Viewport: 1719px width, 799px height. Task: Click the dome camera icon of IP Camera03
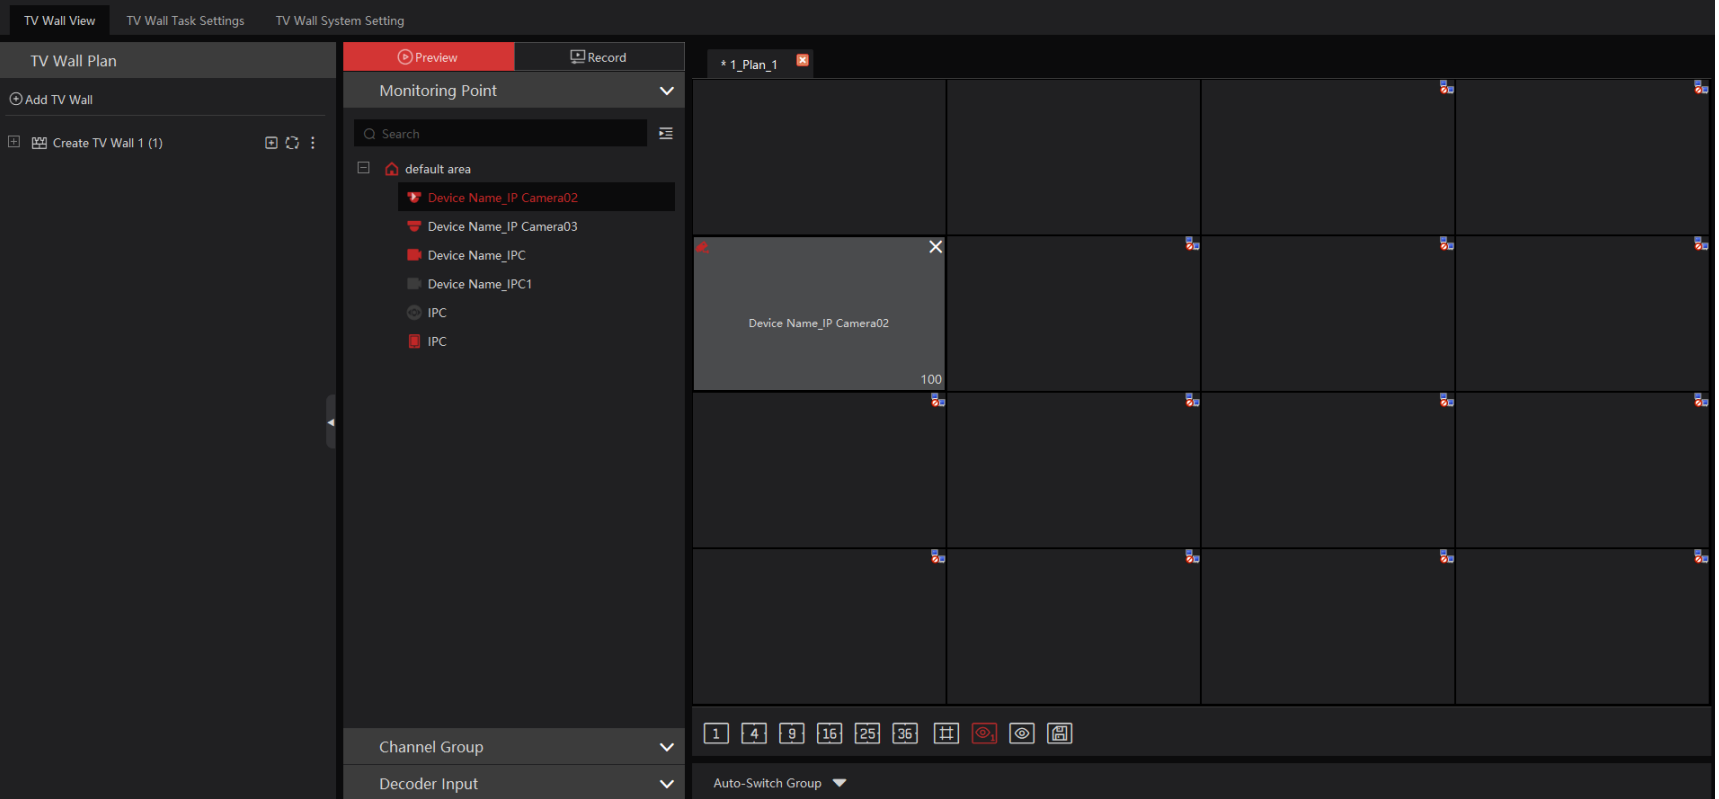[414, 226]
